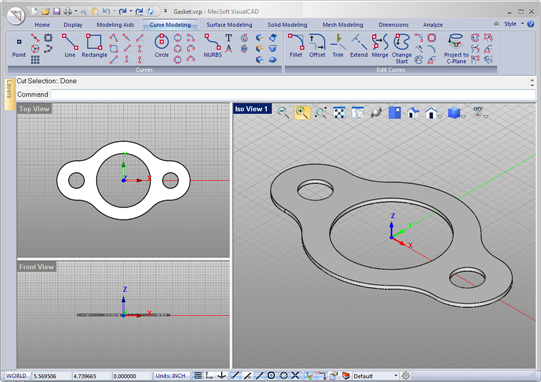The image size is (541, 382).
Task: Click the zoom in magnifier in Iso View
Action: pyautogui.click(x=302, y=112)
